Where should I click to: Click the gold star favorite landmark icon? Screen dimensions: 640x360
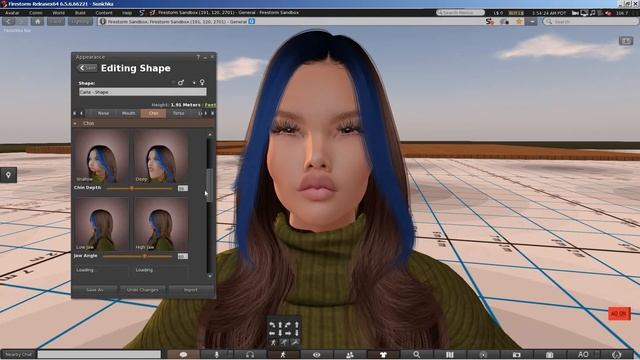[x=519, y=21]
